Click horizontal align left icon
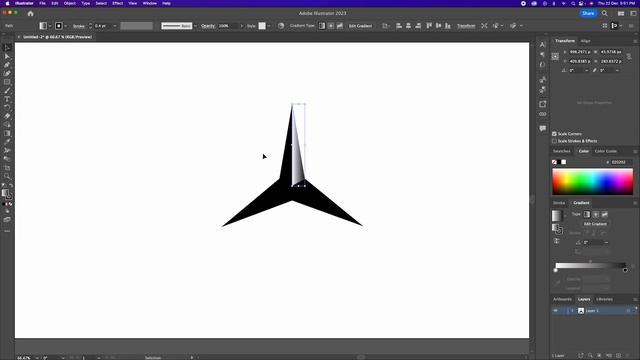The height and width of the screenshot is (360, 640). pyautogui.click(x=399, y=26)
